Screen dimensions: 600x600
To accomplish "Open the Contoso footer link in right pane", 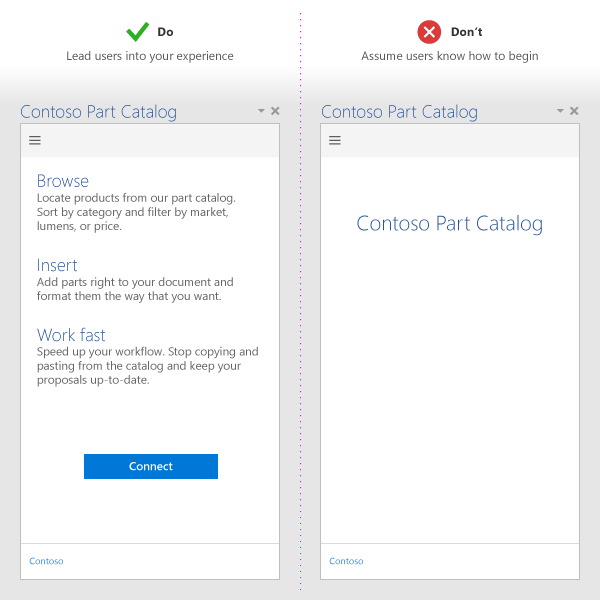I will (x=346, y=561).
